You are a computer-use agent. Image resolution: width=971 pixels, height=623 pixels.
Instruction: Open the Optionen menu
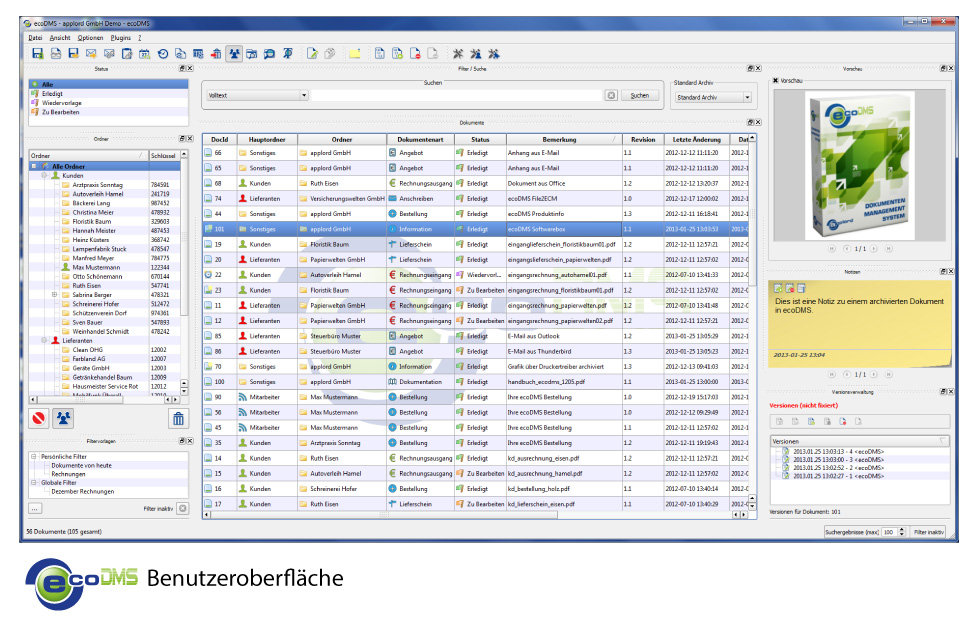click(x=90, y=38)
